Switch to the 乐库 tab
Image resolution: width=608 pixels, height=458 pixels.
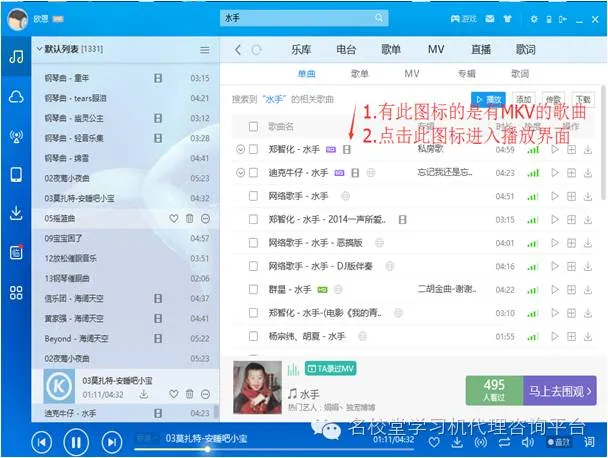tap(301, 50)
